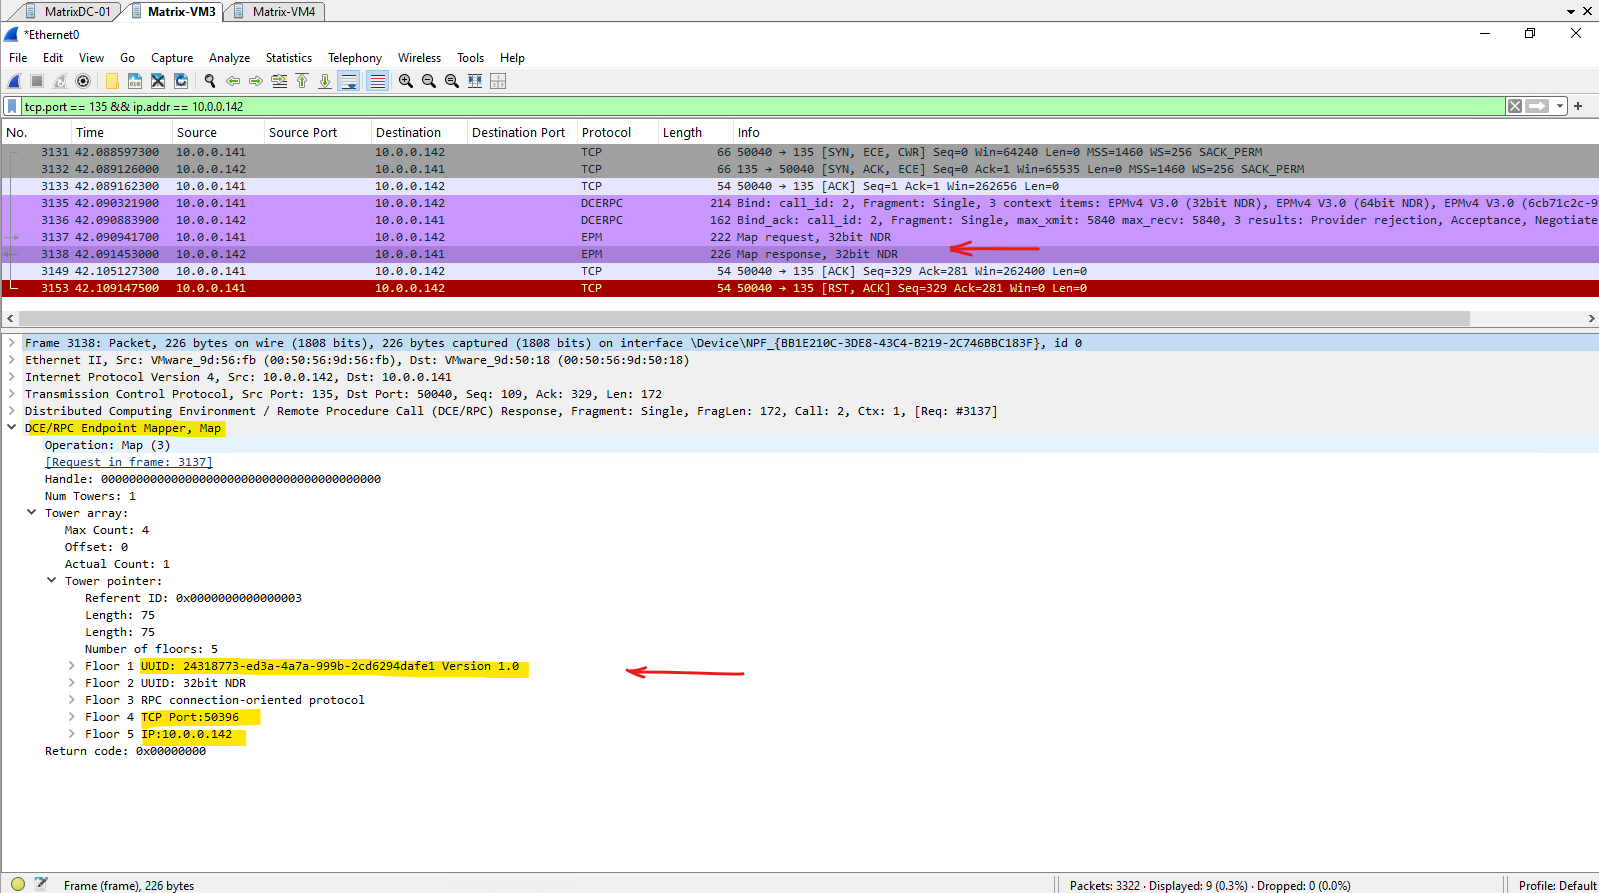1599x893 pixels.
Task: Select the Return code: 0x00000000 line
Action: click(x=125, y=751)
